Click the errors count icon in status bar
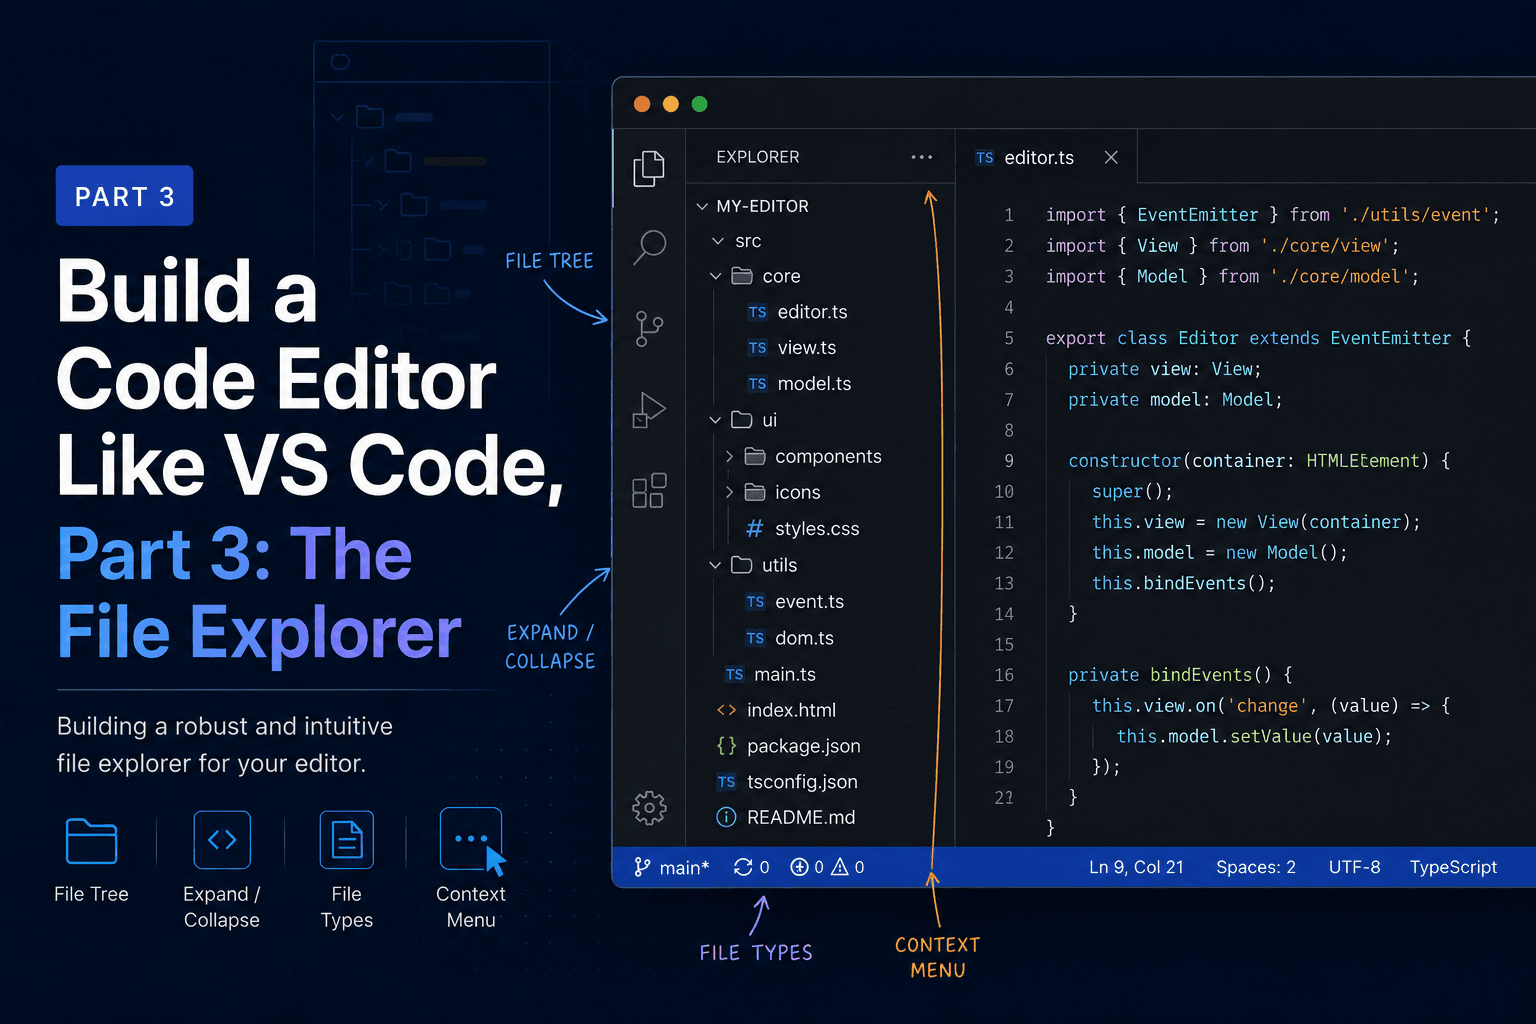Screen dimensions: 1536x1024 point(799,867)
